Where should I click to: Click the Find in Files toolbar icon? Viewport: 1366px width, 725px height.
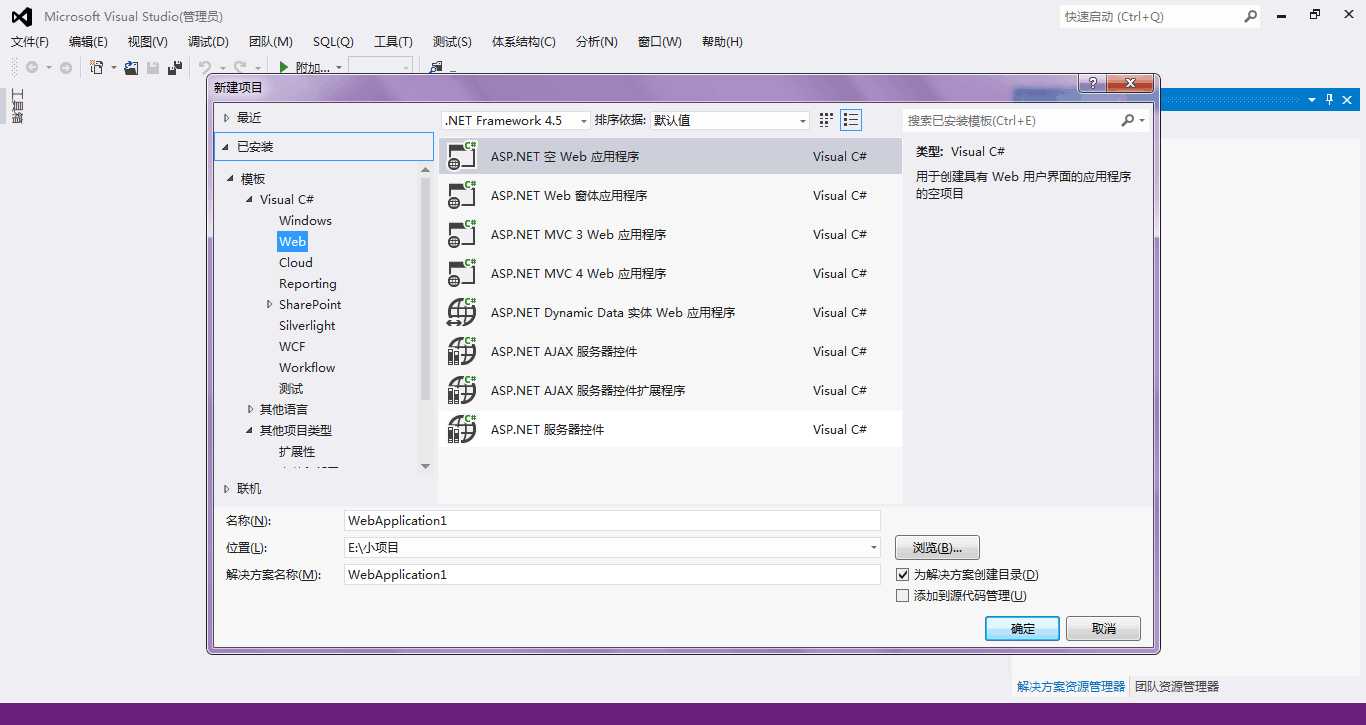coord(436,67)
